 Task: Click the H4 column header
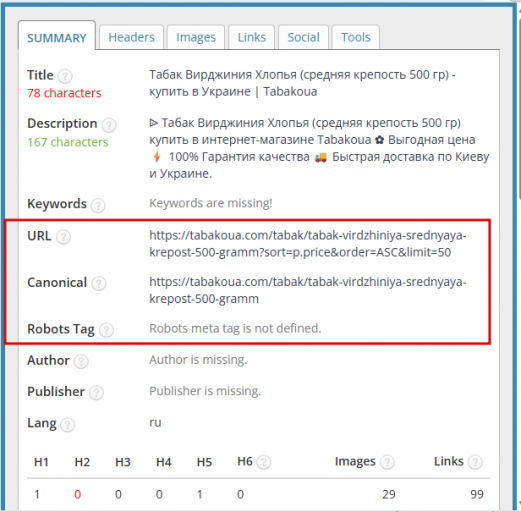164,462
